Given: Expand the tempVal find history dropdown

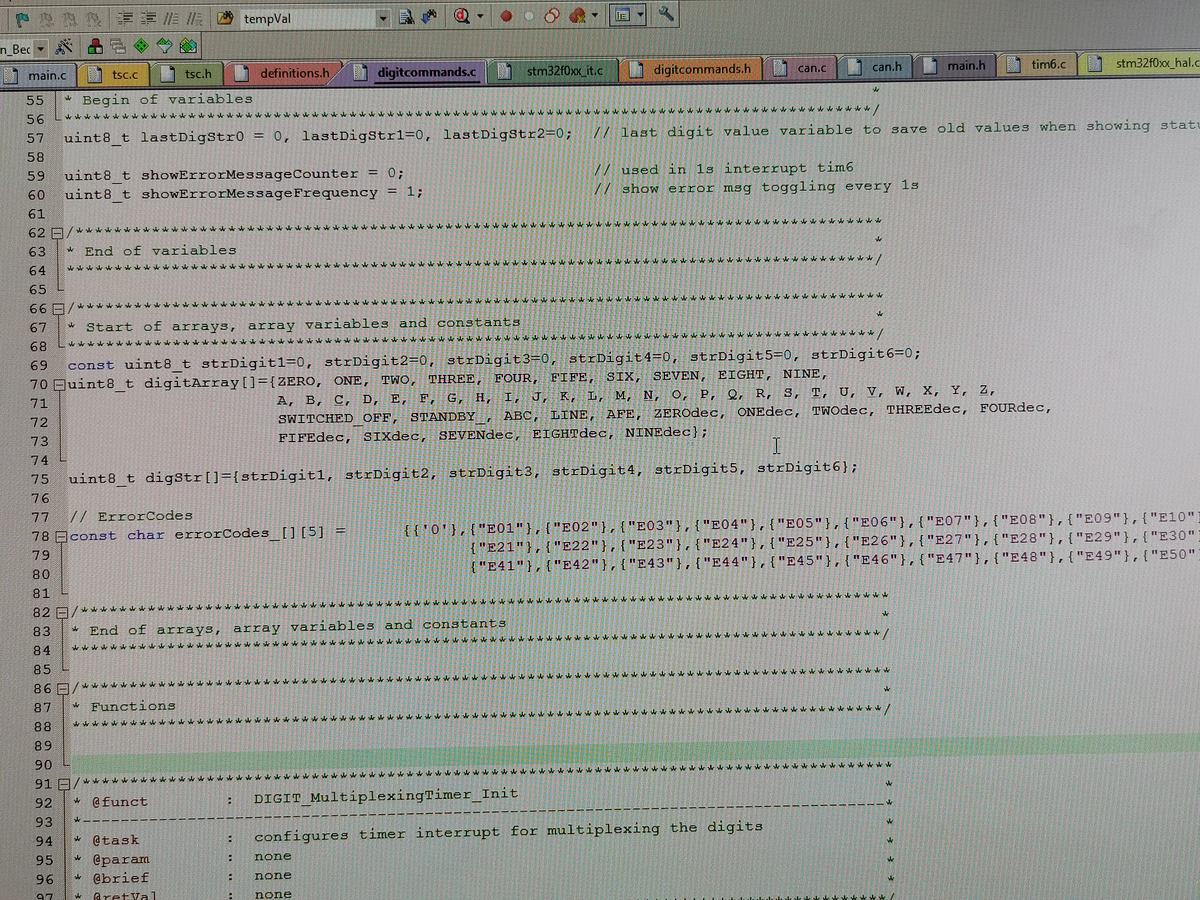Looking at the screenshot, I should [384, 18].
